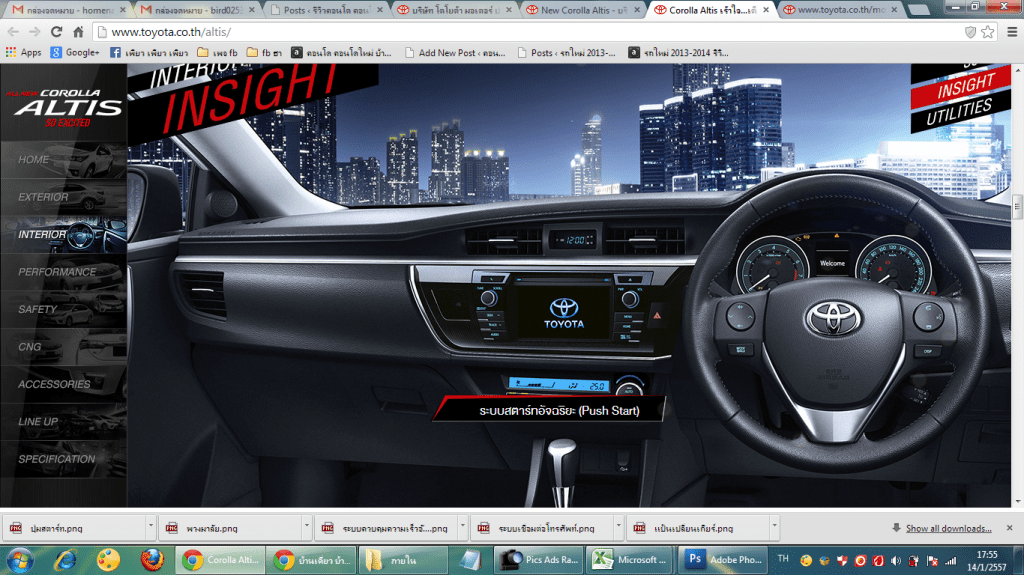Open the Windows Start menu

[20, 561]
